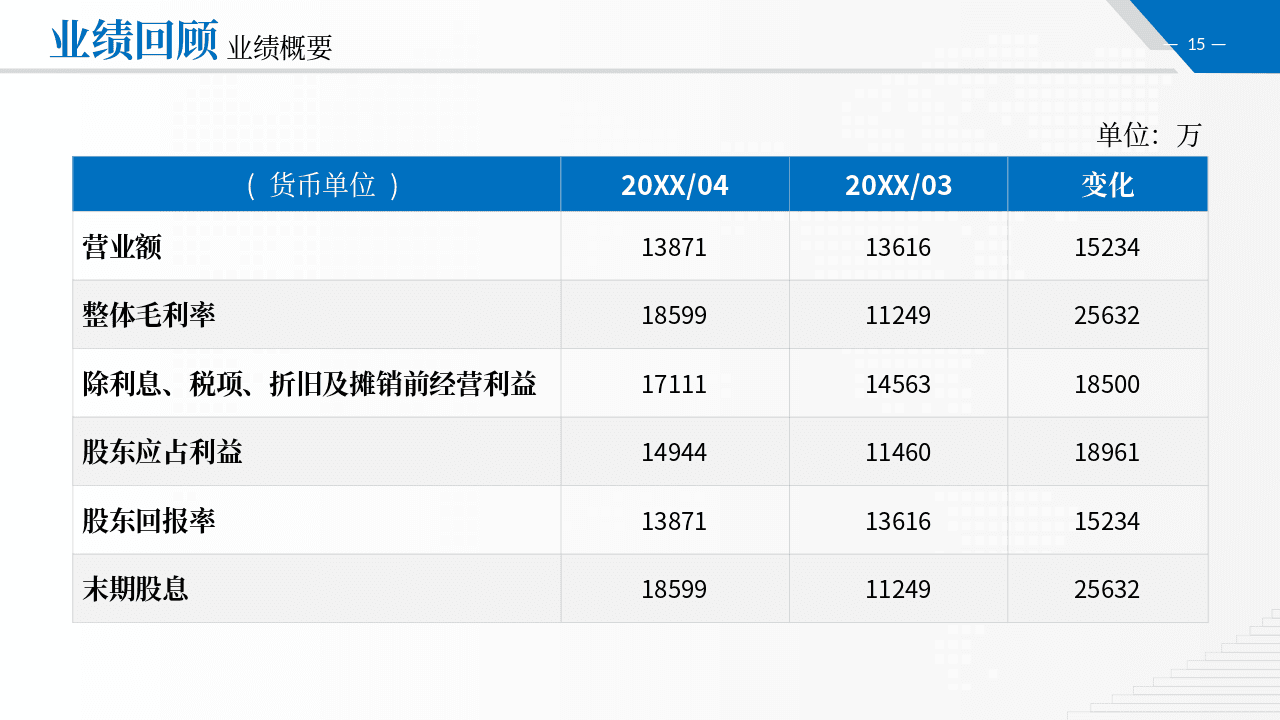Click the value 17111

click(x=674, y=384)
